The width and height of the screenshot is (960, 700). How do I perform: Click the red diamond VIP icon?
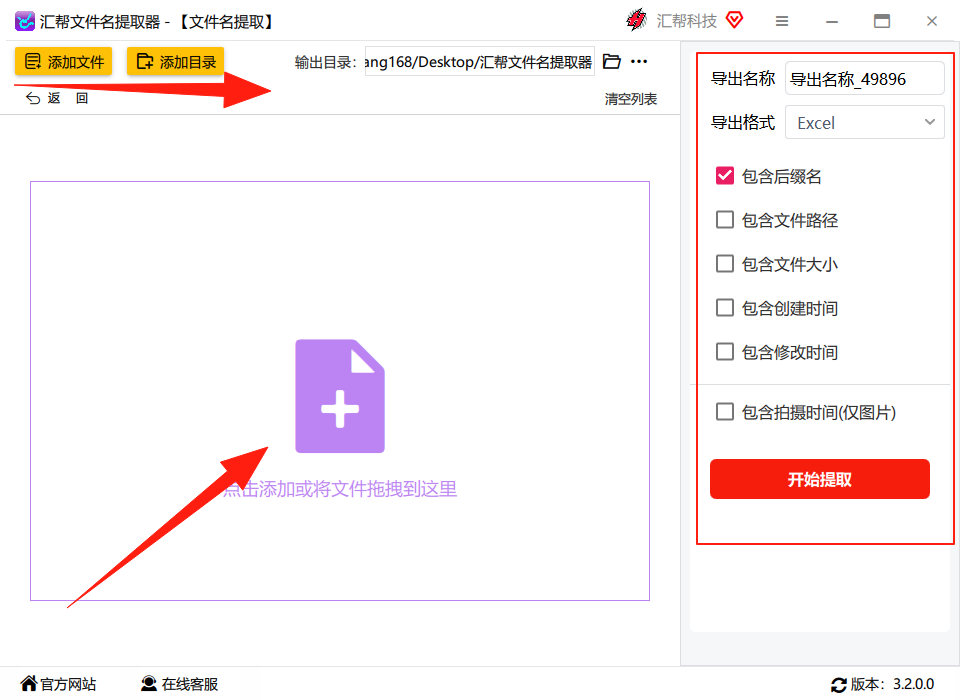pos(734,20)
